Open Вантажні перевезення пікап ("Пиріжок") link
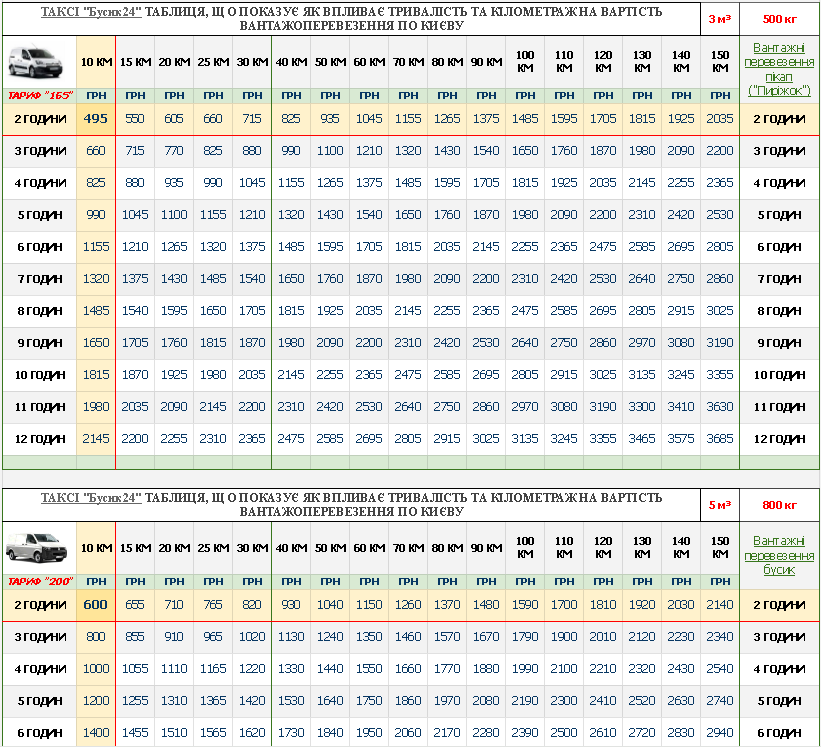Viewport: 821px width, 748px height. tap(779, 69)
